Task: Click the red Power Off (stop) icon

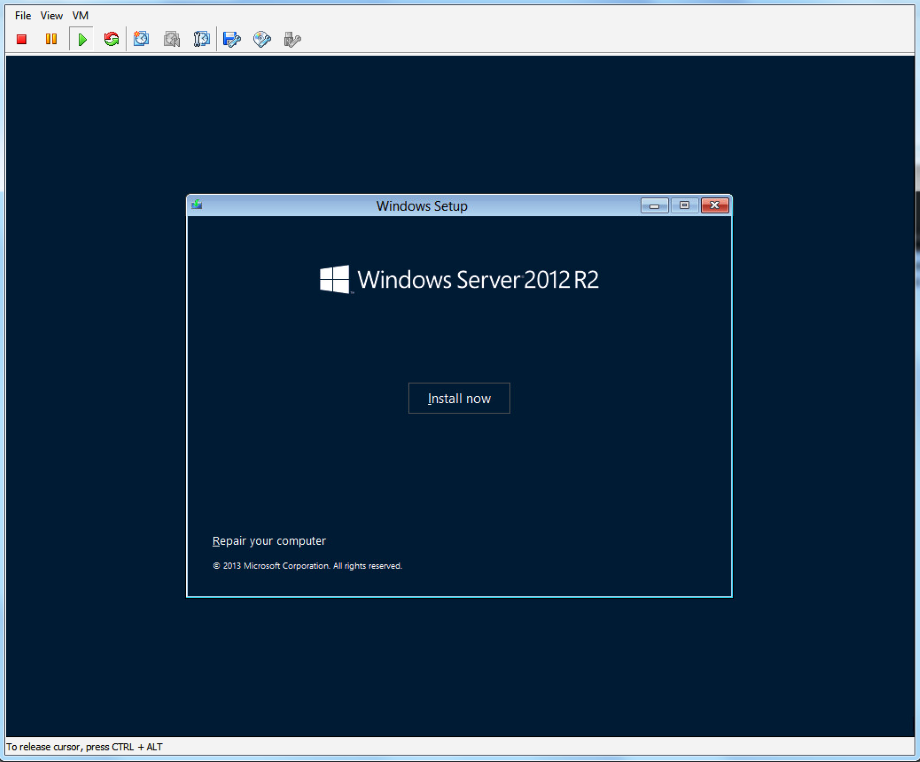Action: pyautogui.click(x=22, y=39)
